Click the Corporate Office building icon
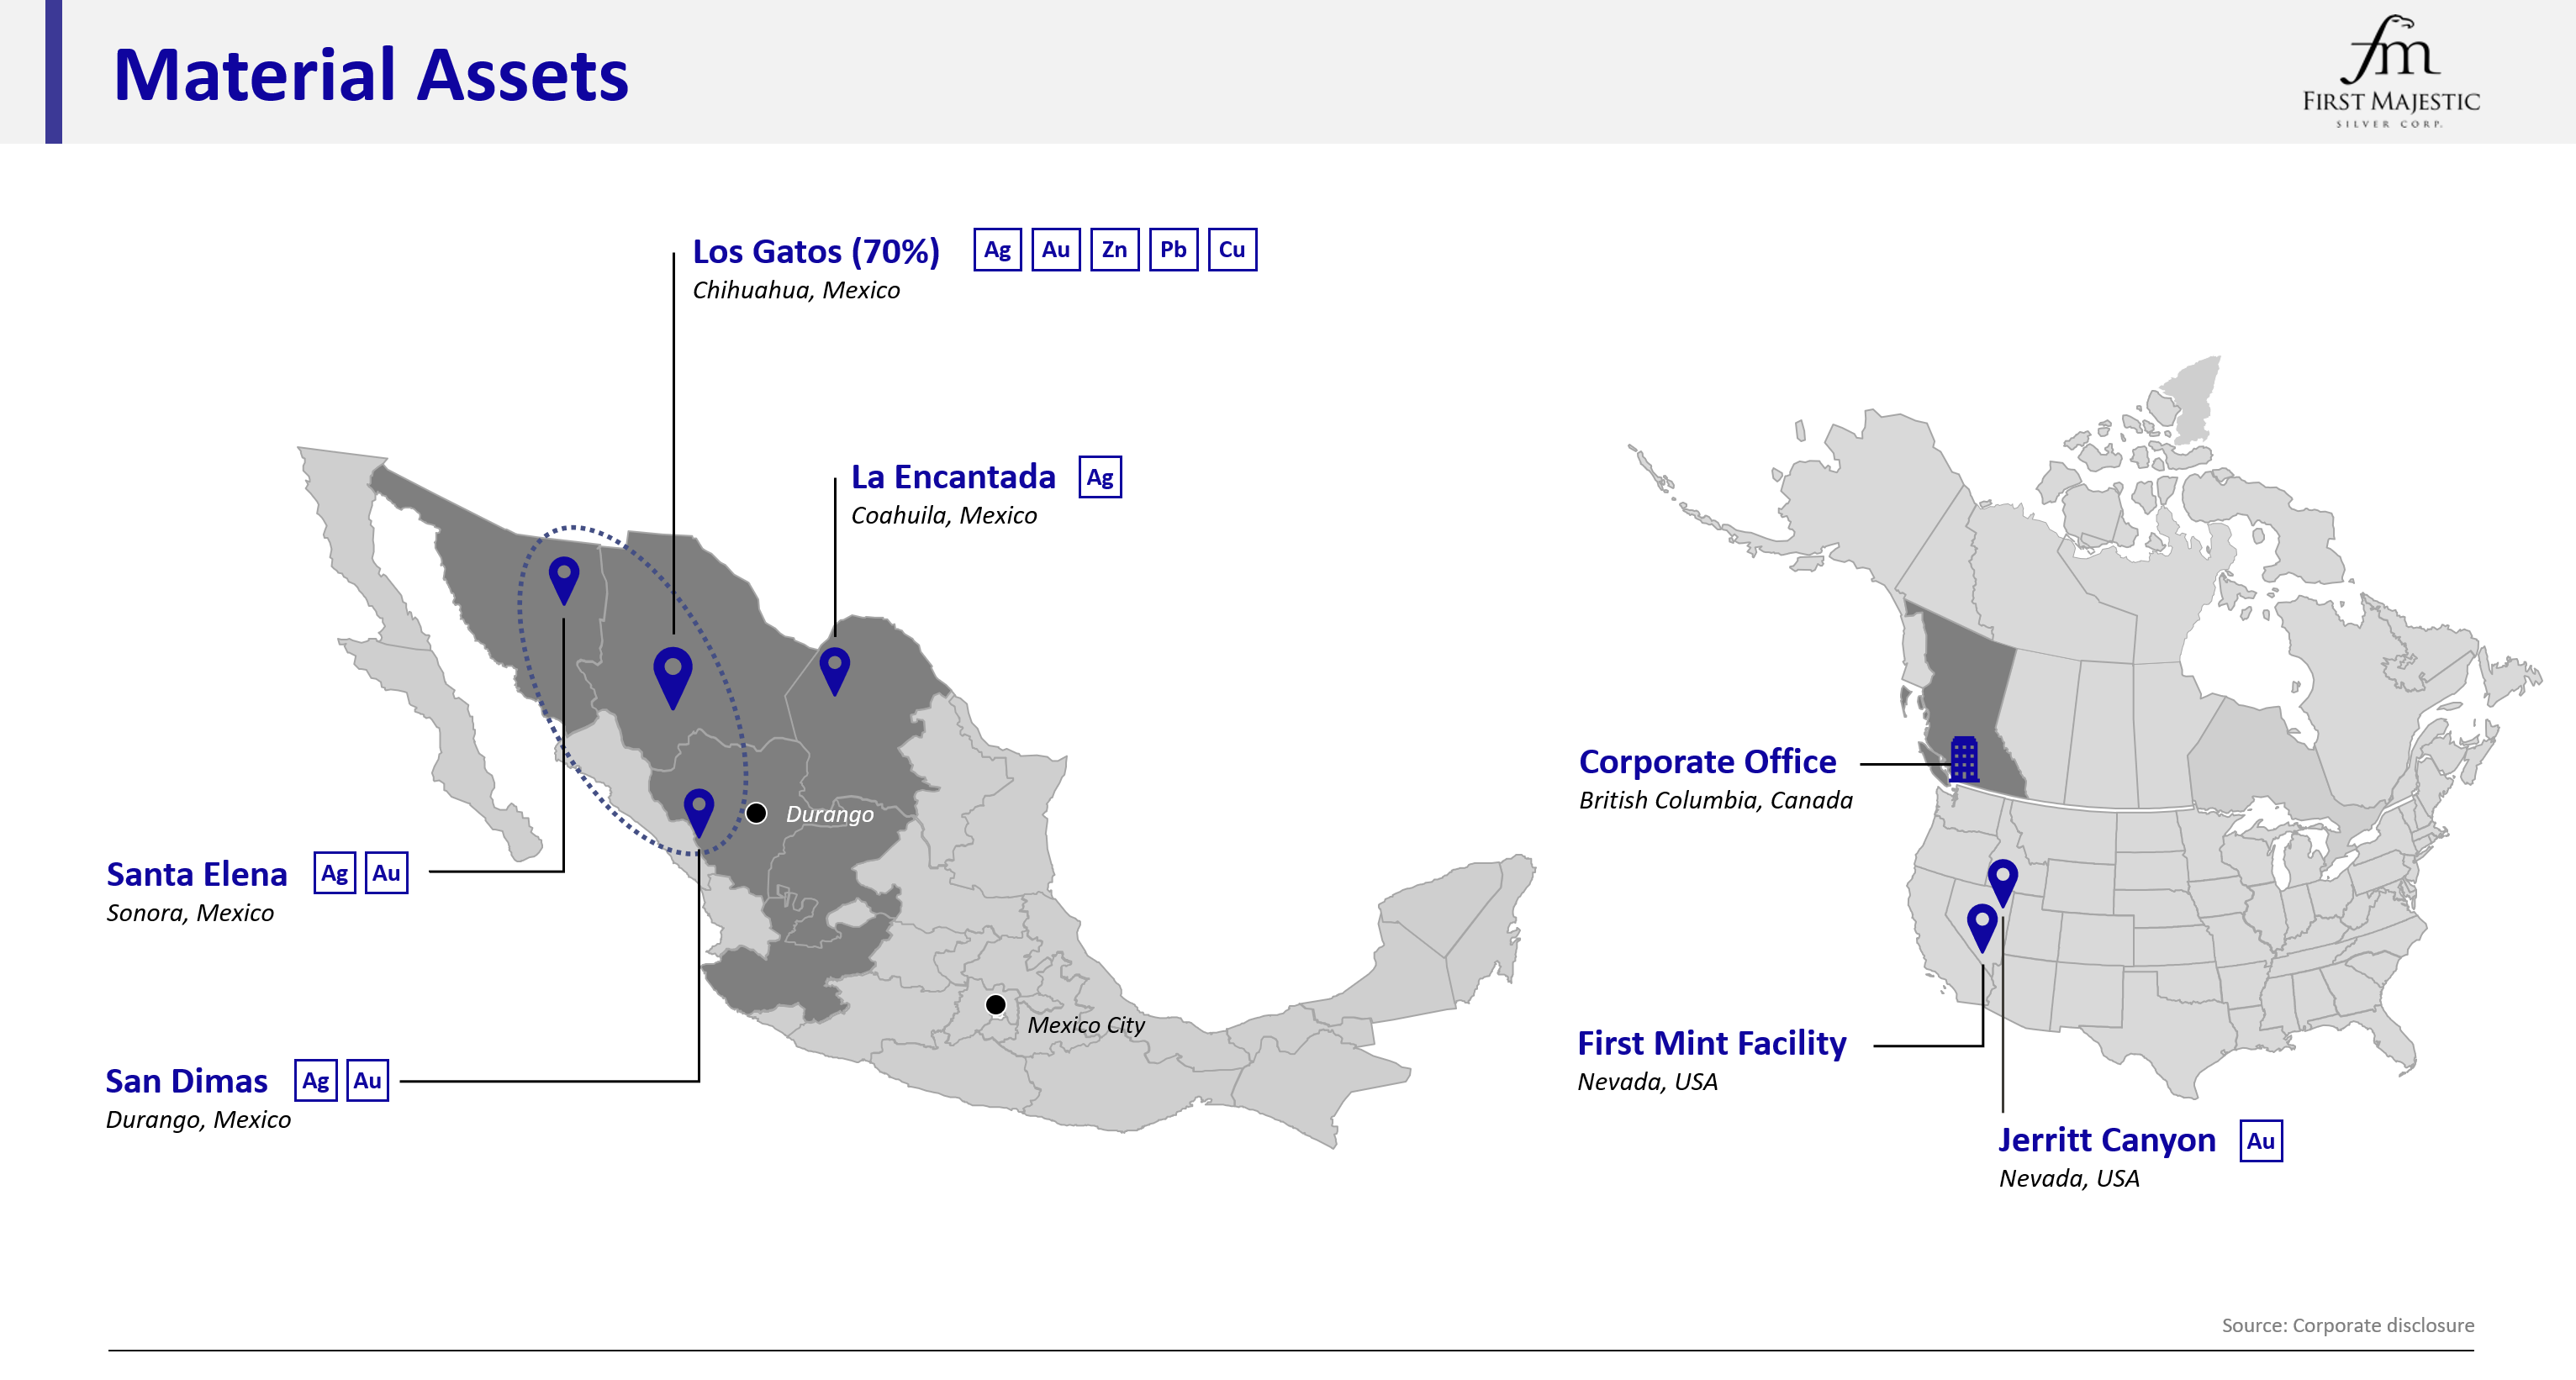Image resolution: width=2576 pixels, height=1380 pixels. 1964,759
